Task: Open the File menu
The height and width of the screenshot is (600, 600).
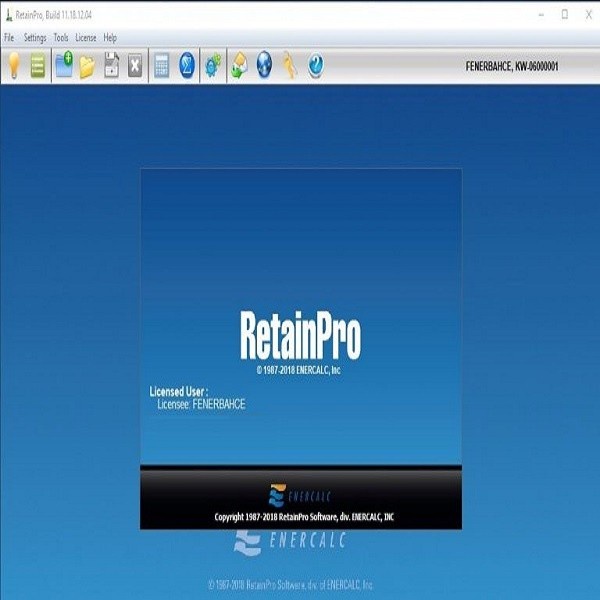Action: coord(9,38)
